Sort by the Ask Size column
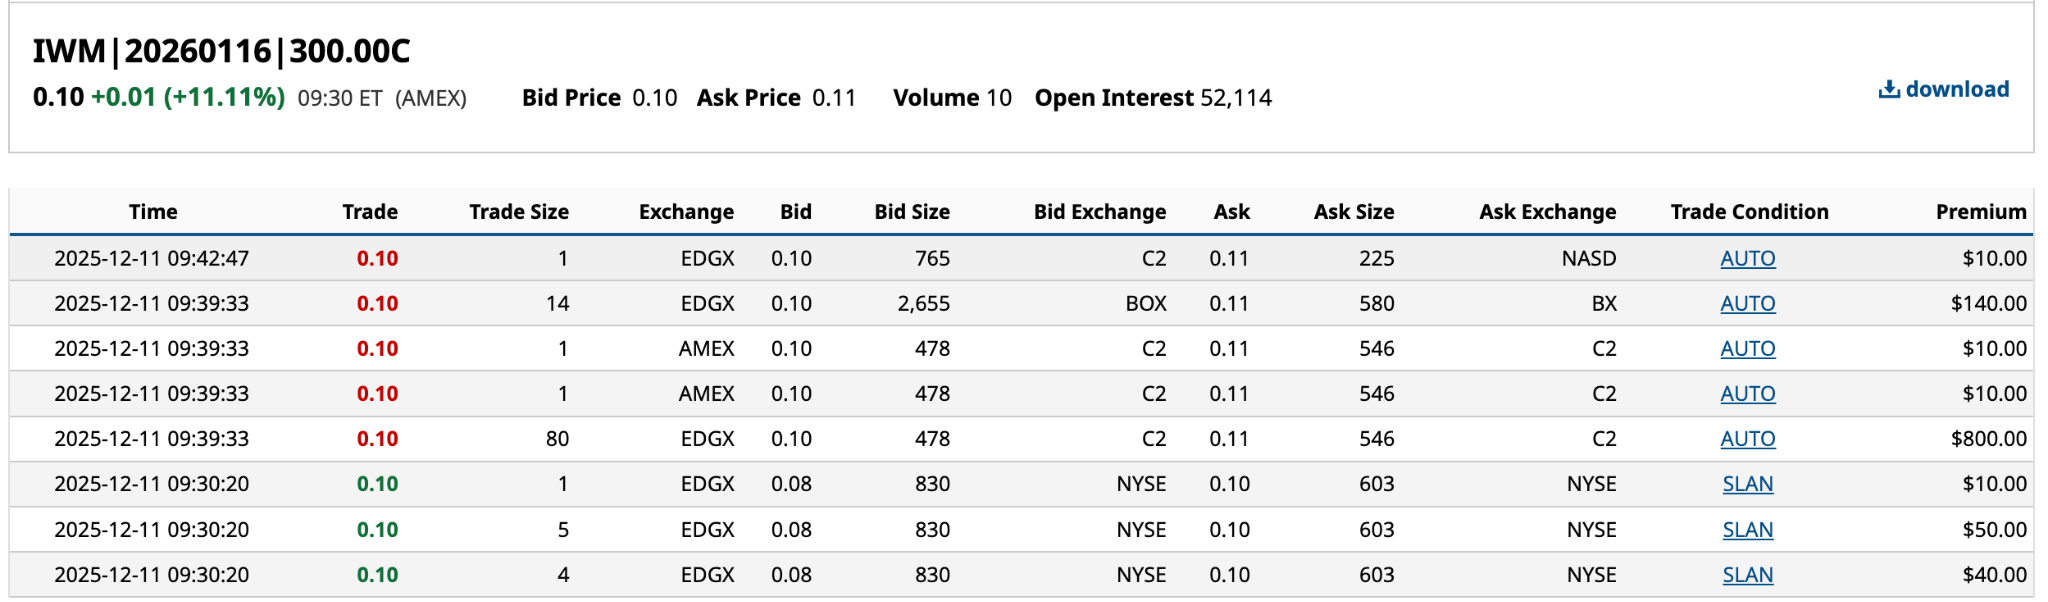The height and width of the screenshot is (602, 2048). point(1353,212)
